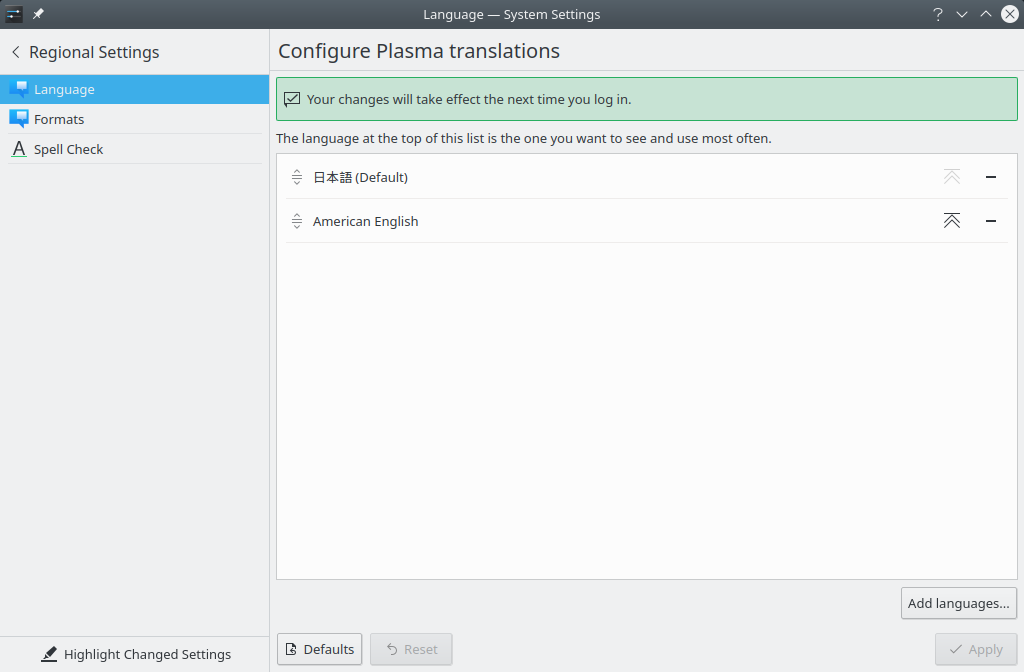1024x672 pixels.
Task: Click the Apply button
Action: click(976, 649)
